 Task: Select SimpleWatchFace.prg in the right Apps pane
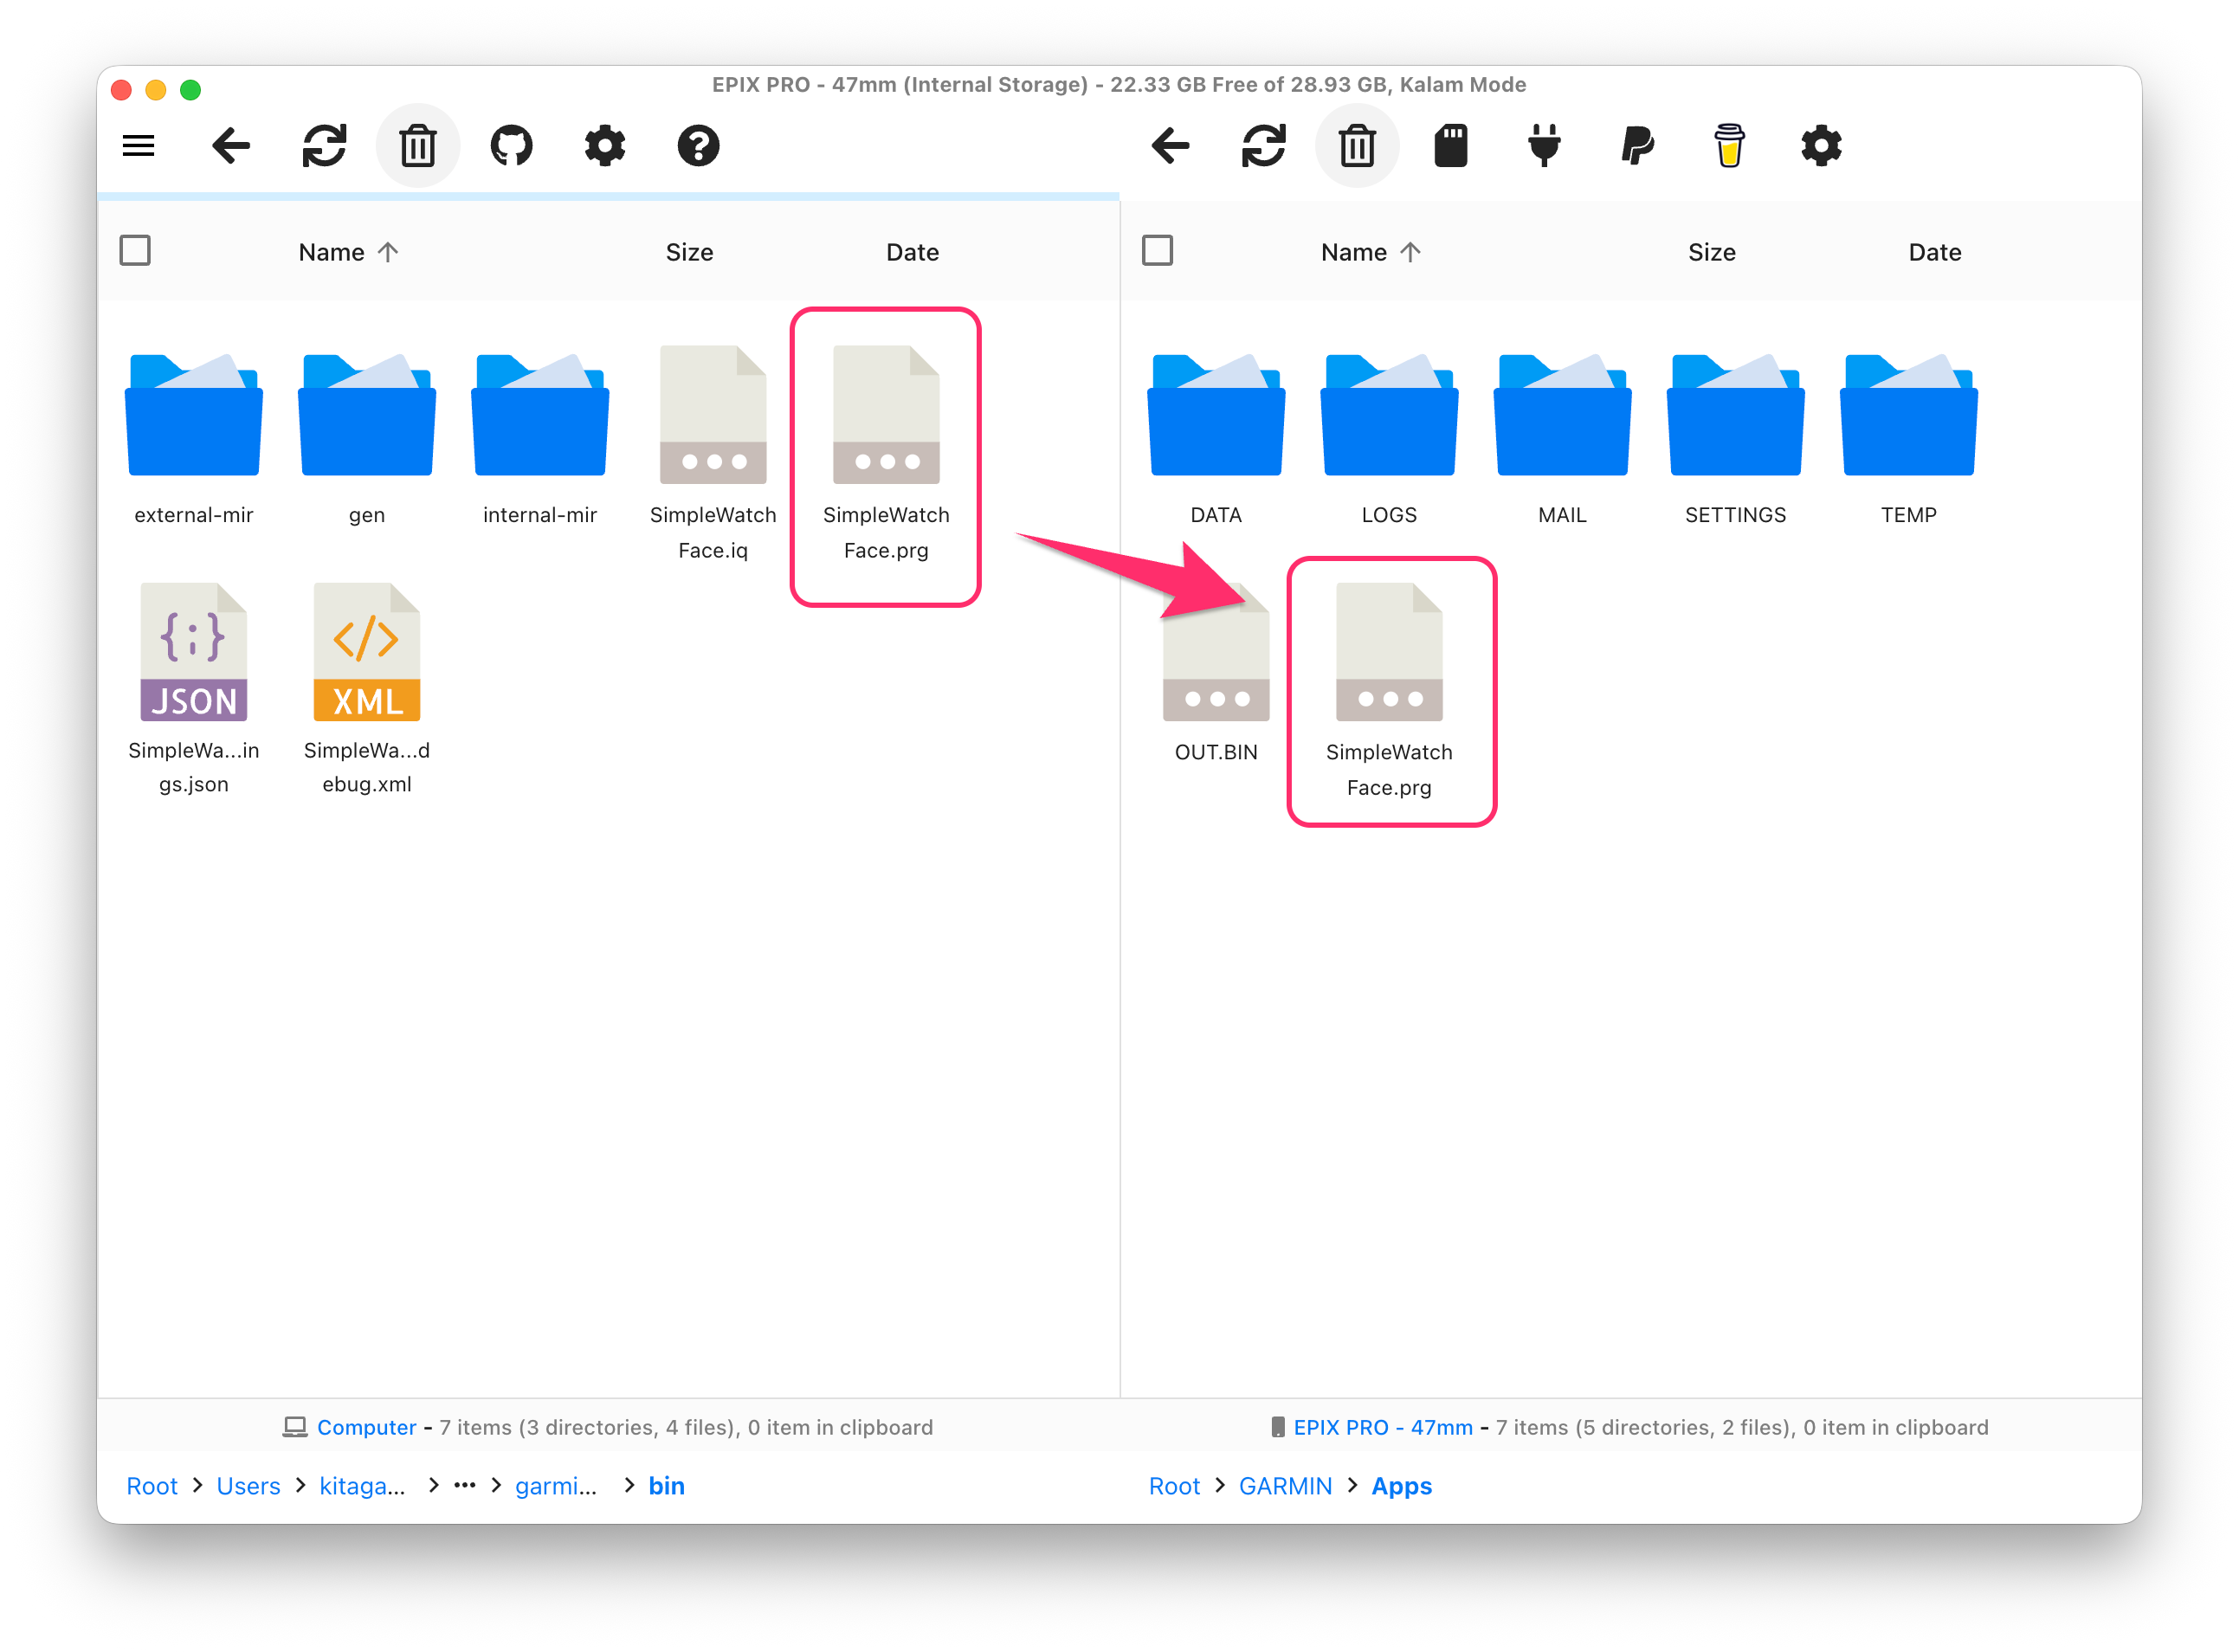click(x=1389, y=691)
